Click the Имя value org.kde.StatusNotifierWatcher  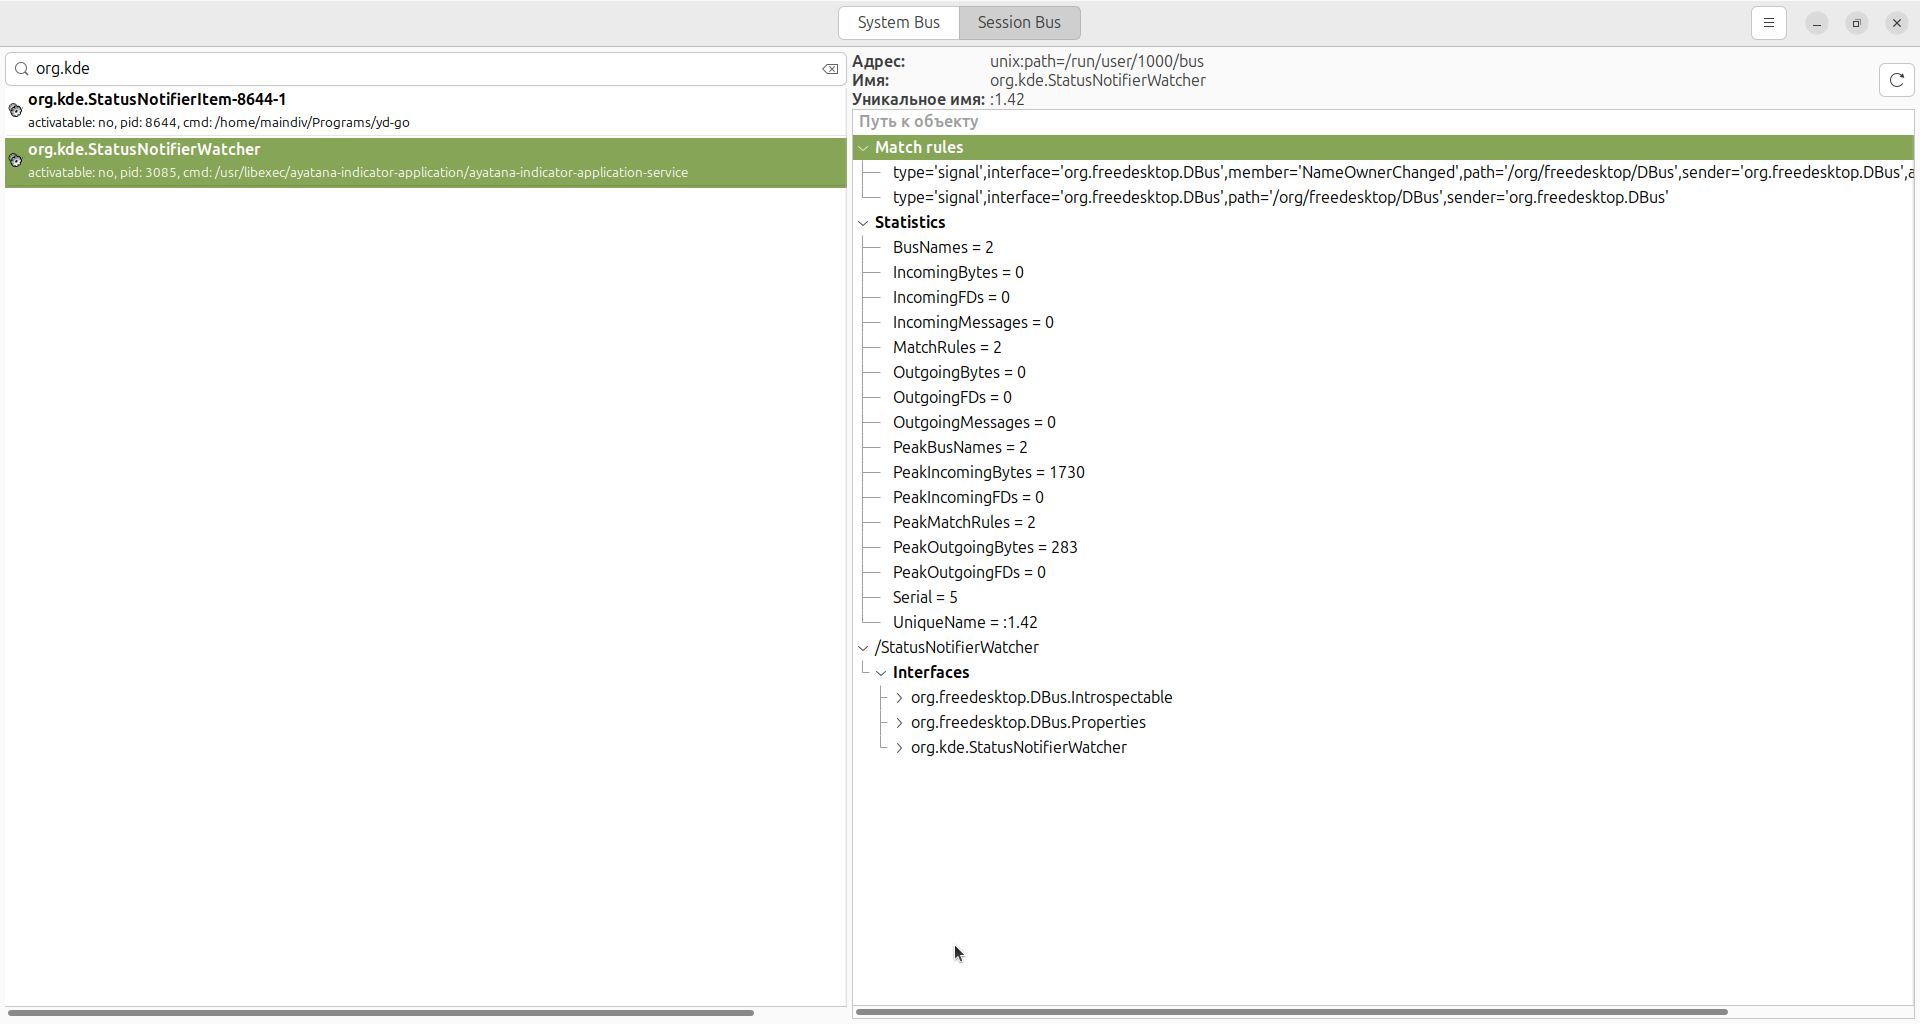(x=1098, y=81)
